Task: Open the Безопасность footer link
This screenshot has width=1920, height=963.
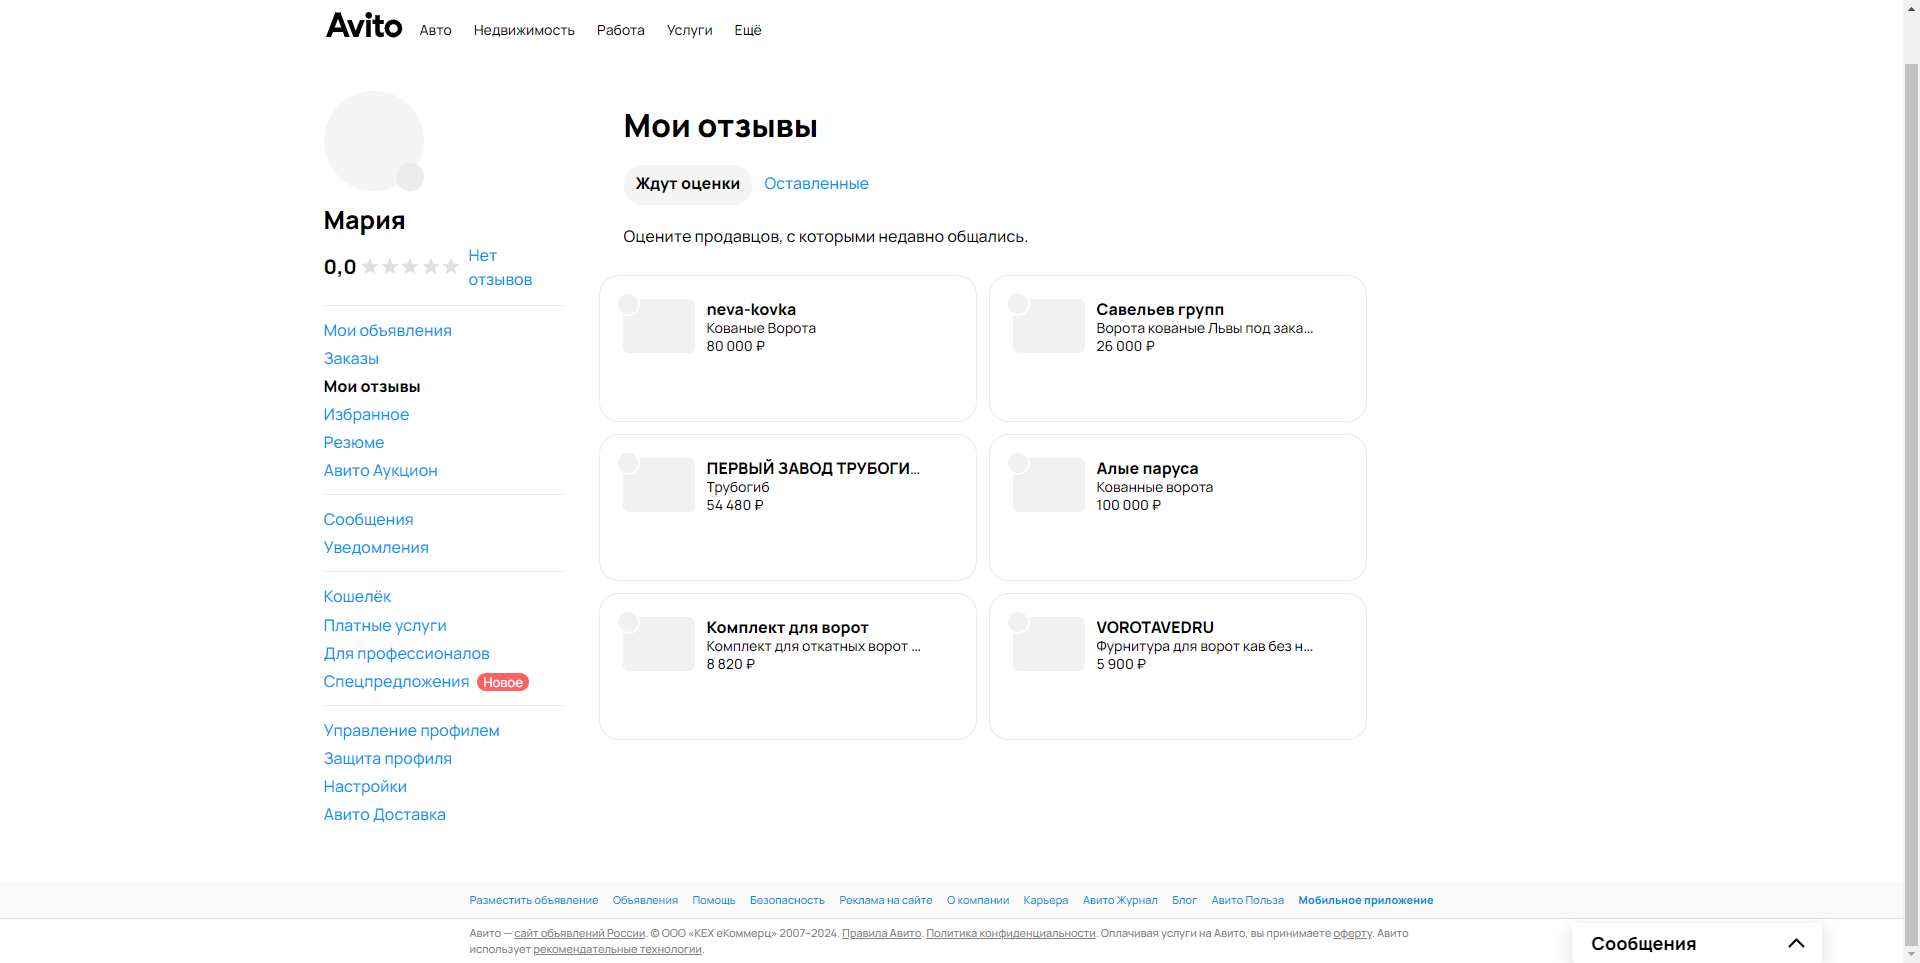Action: [787, 901]
